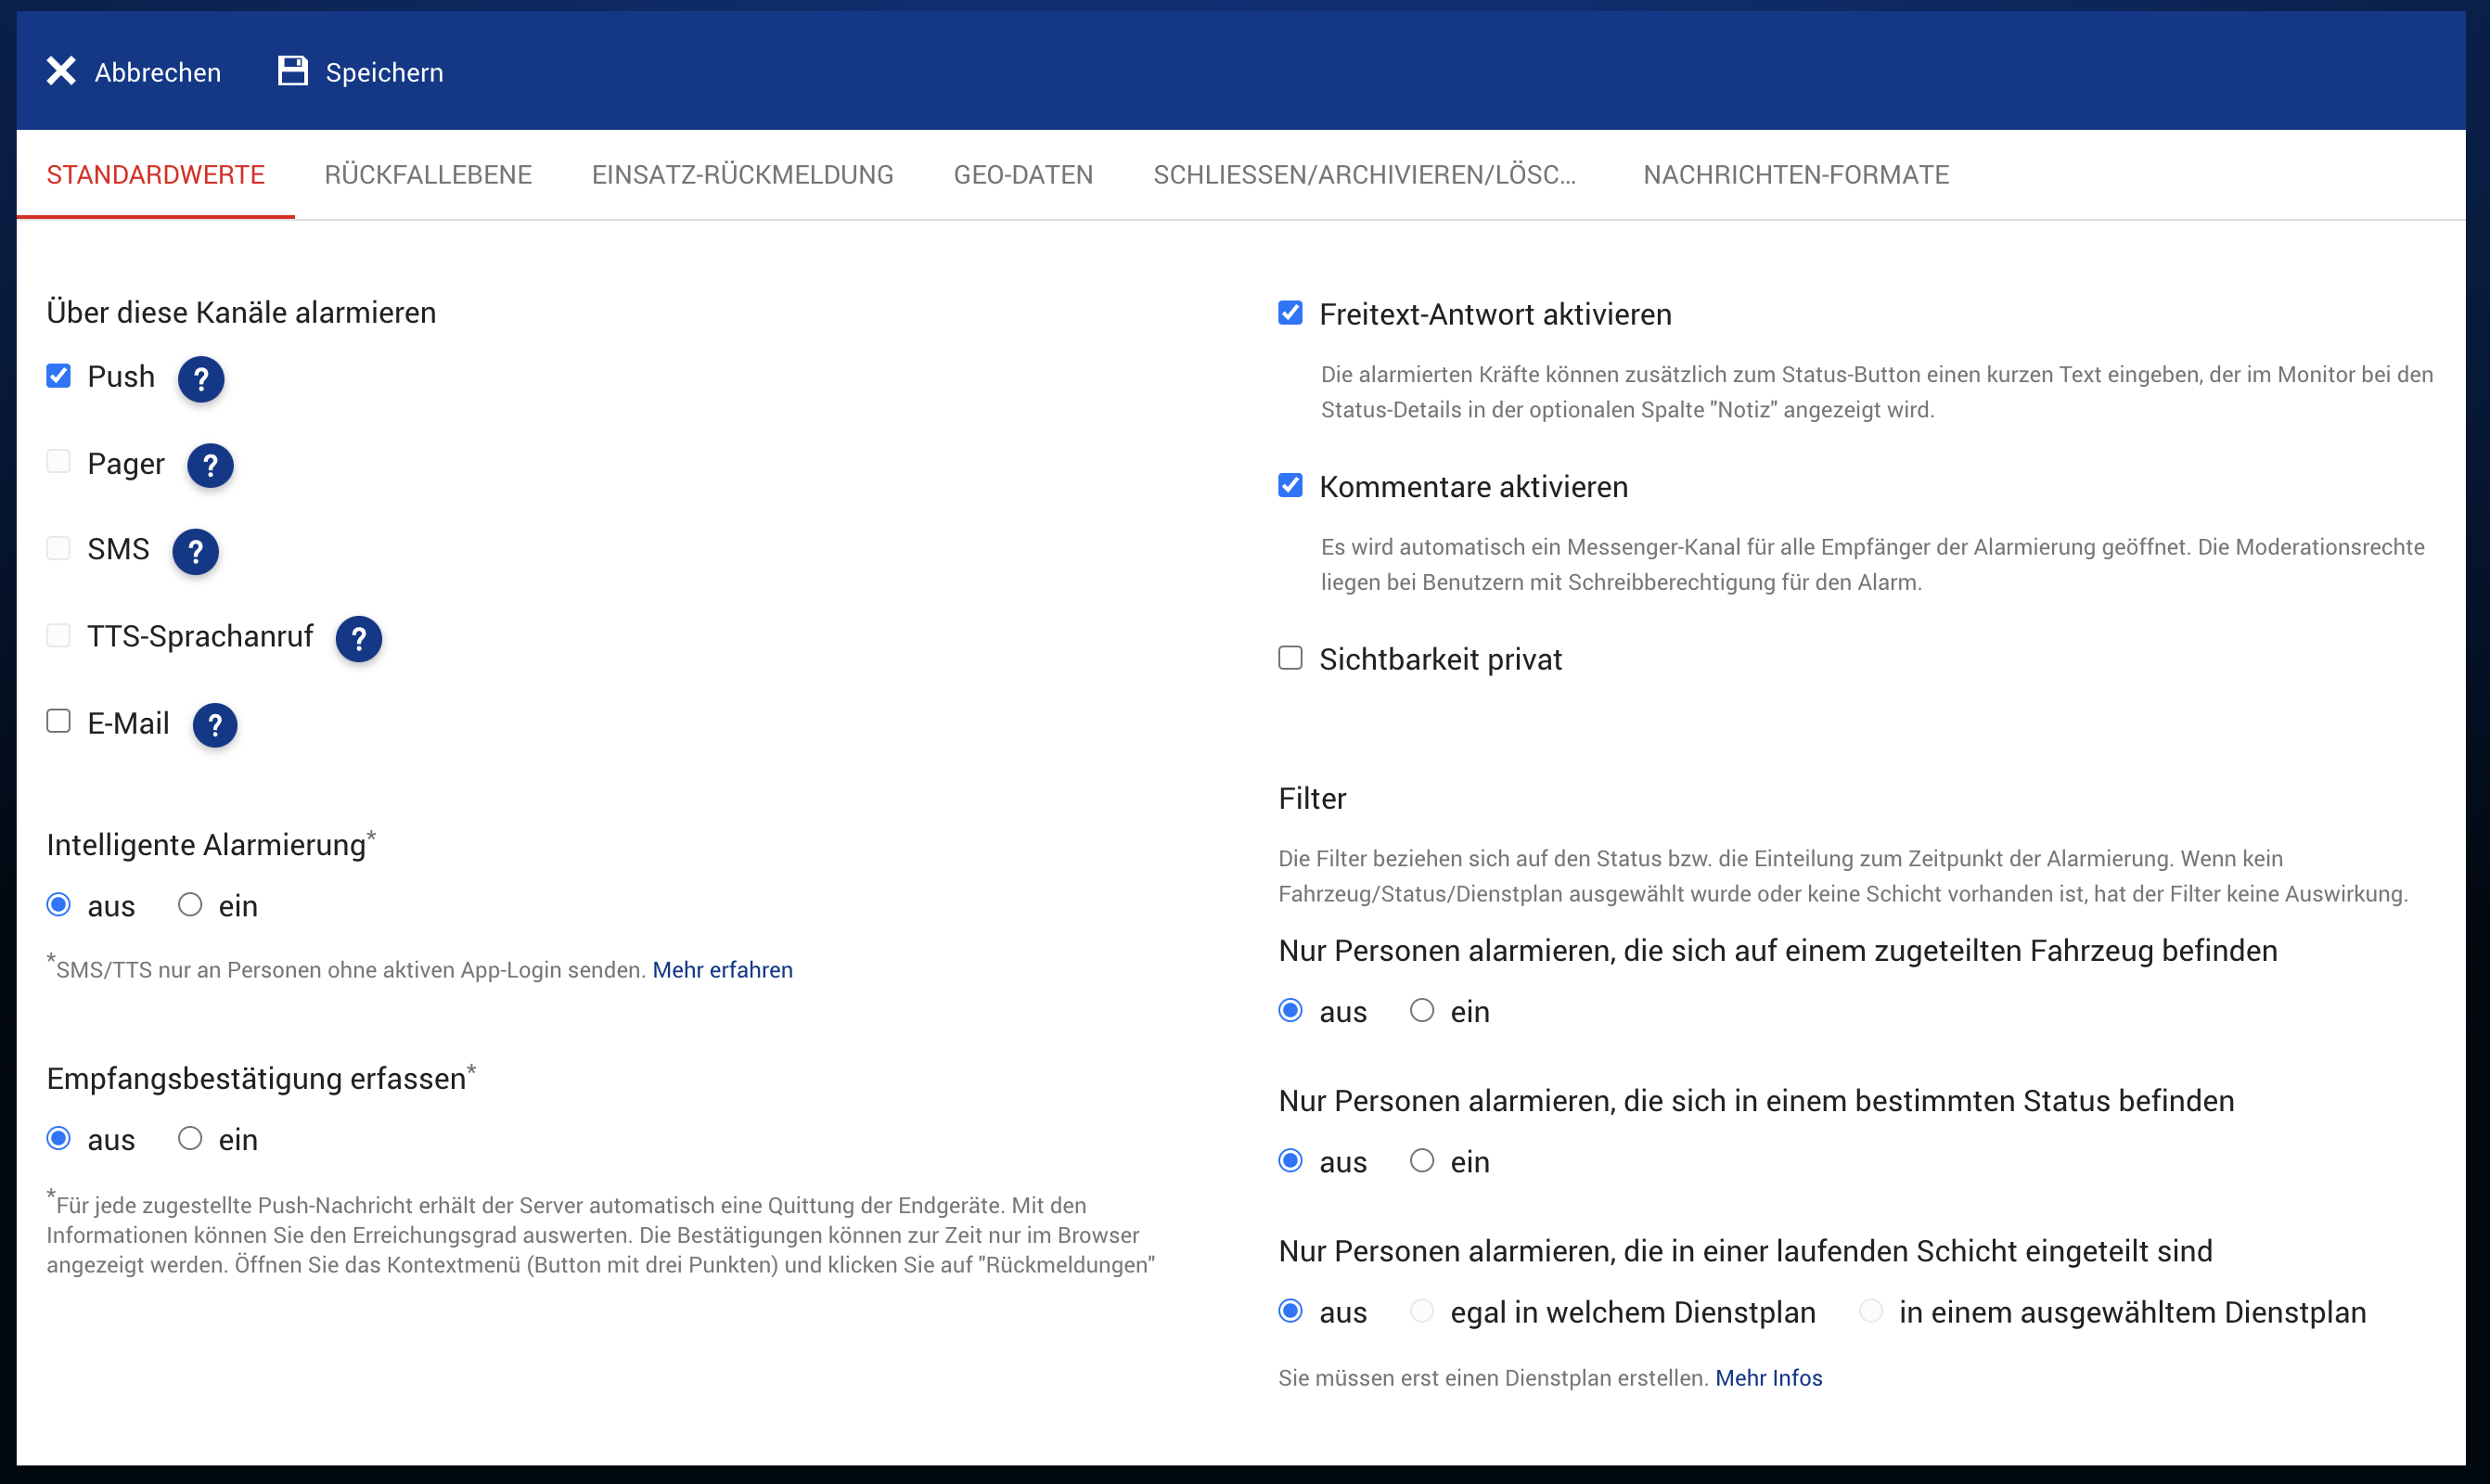Open help icon next to Pager
This screenshot has height=1484, width=2490.
pos(210,466)
